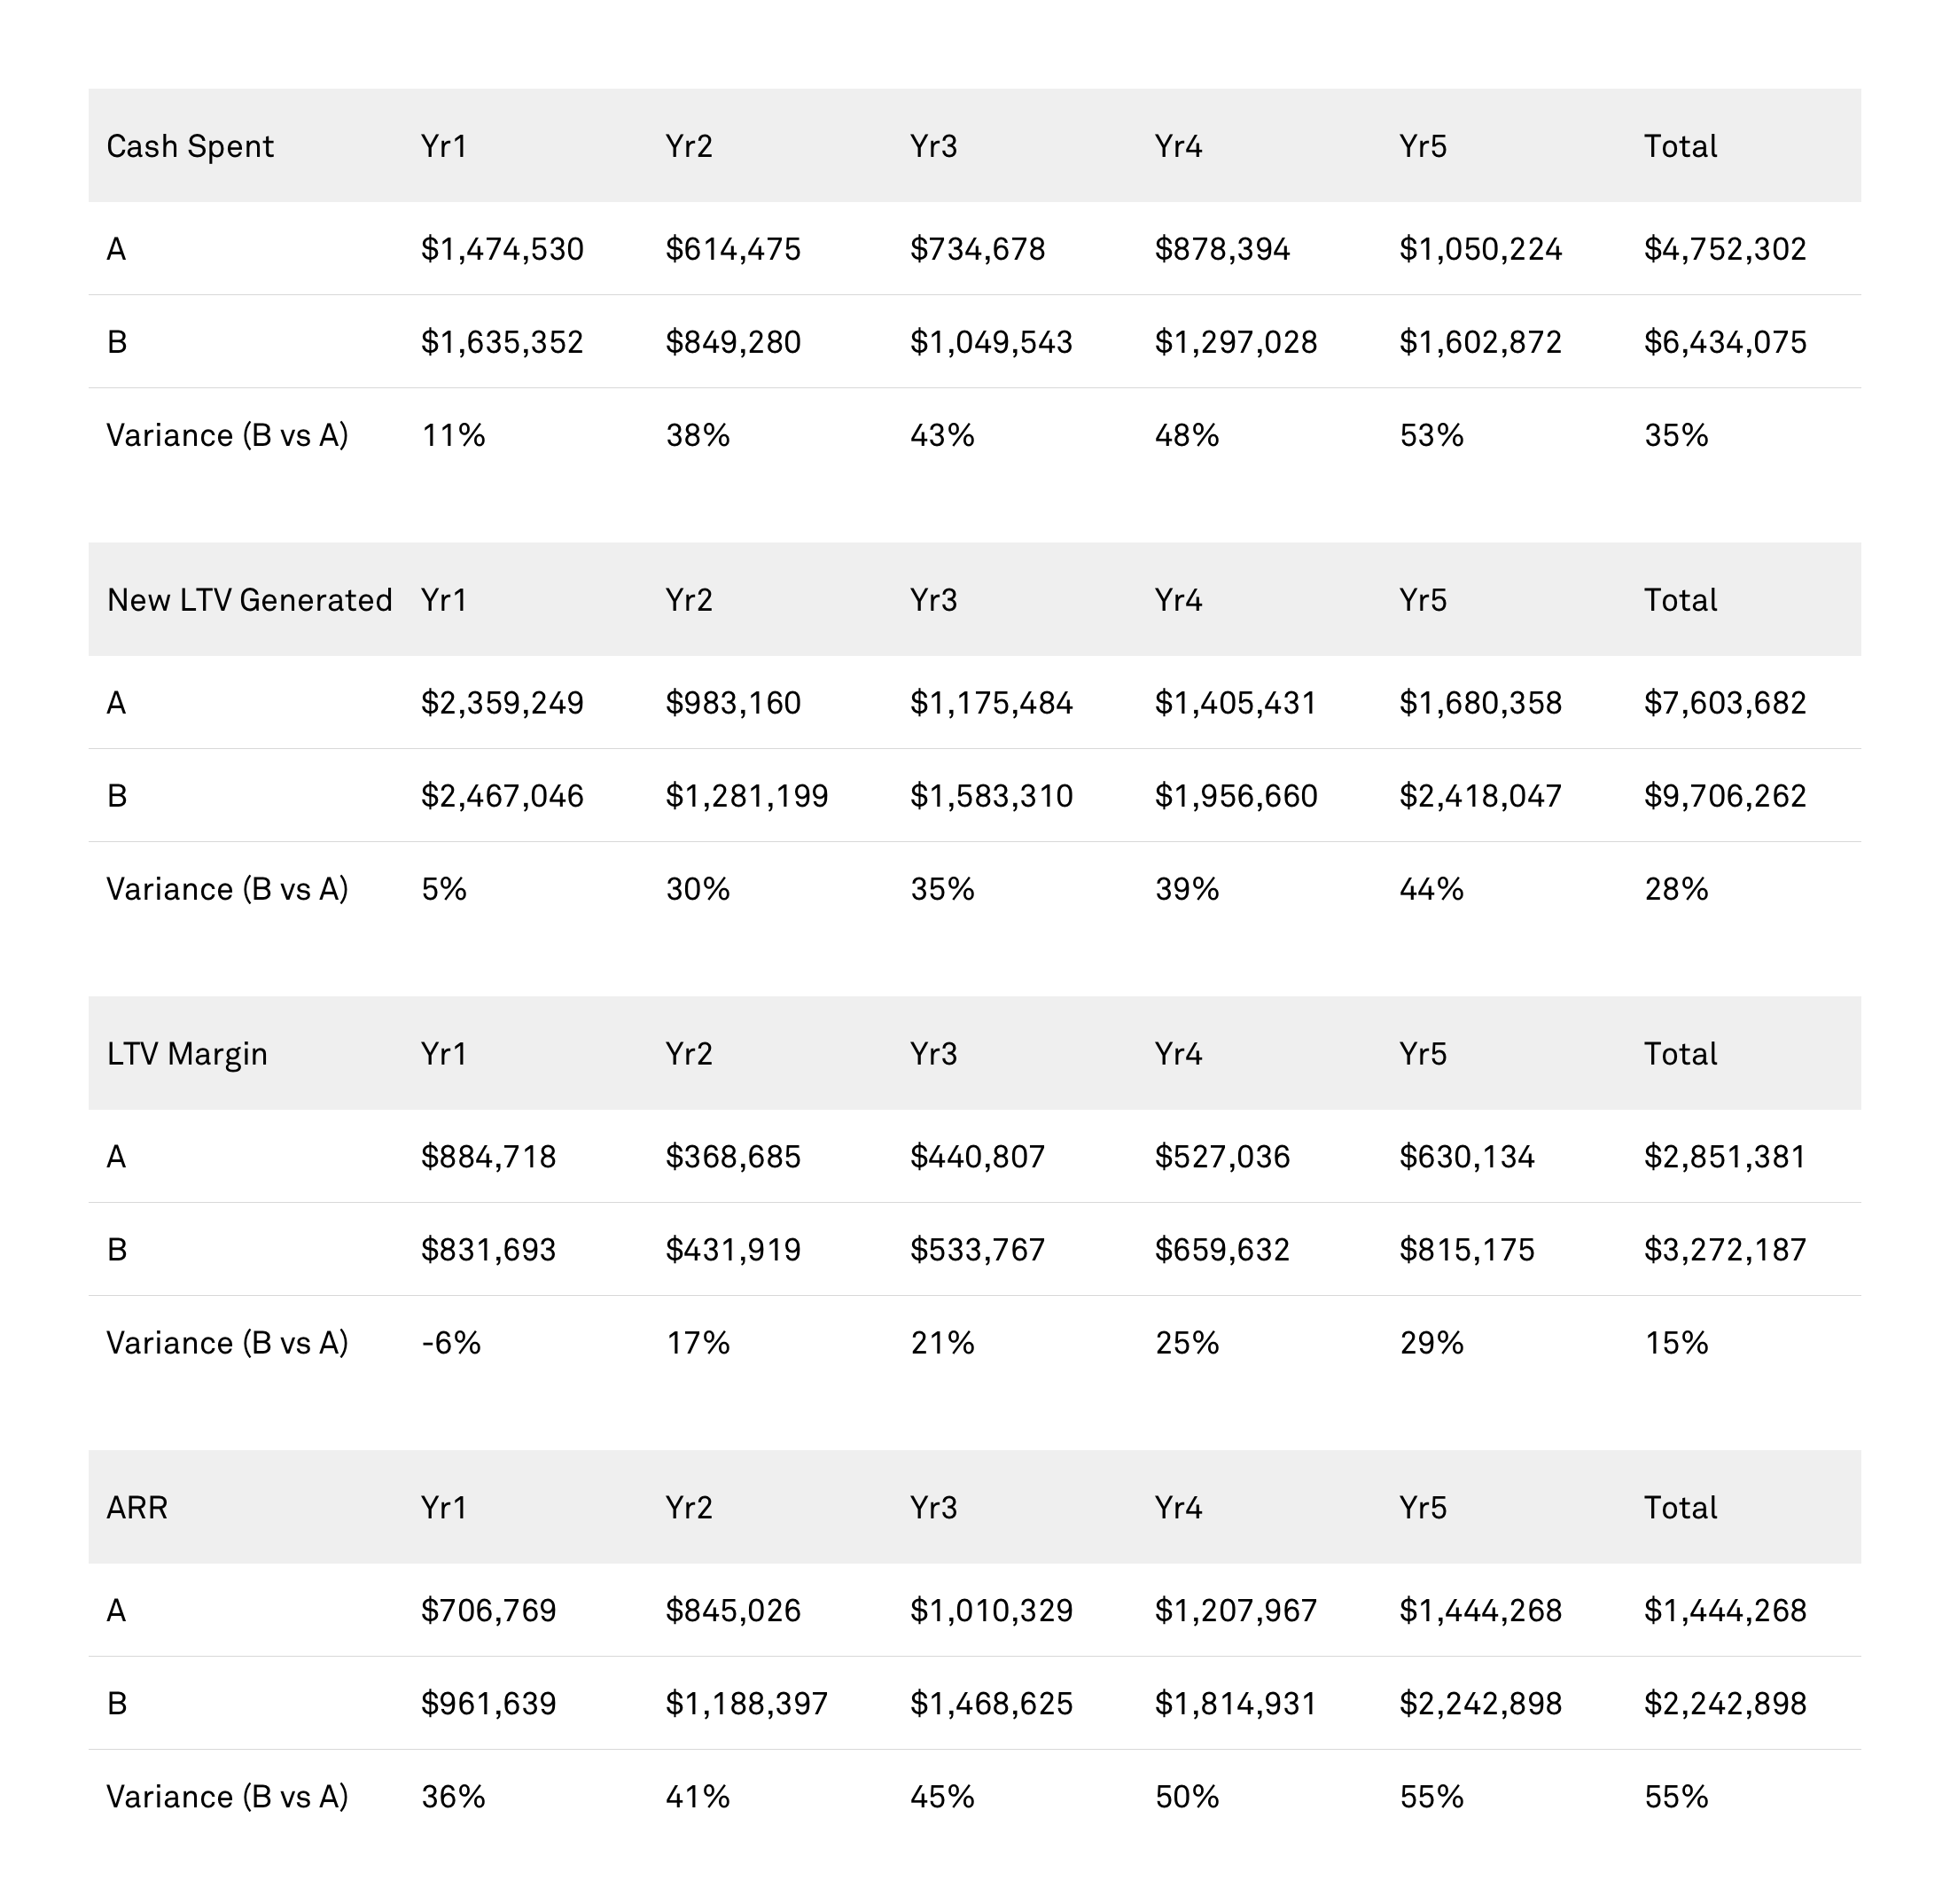The height and width of the screenshot is (1904, 1950).
Task: Click LTV Margin B total $3,272,187
Action: 1725,1250
